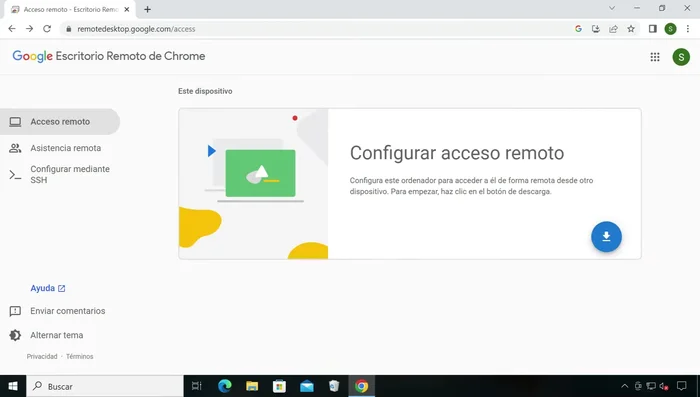Show hidden system tray icons

pos(625,386)
